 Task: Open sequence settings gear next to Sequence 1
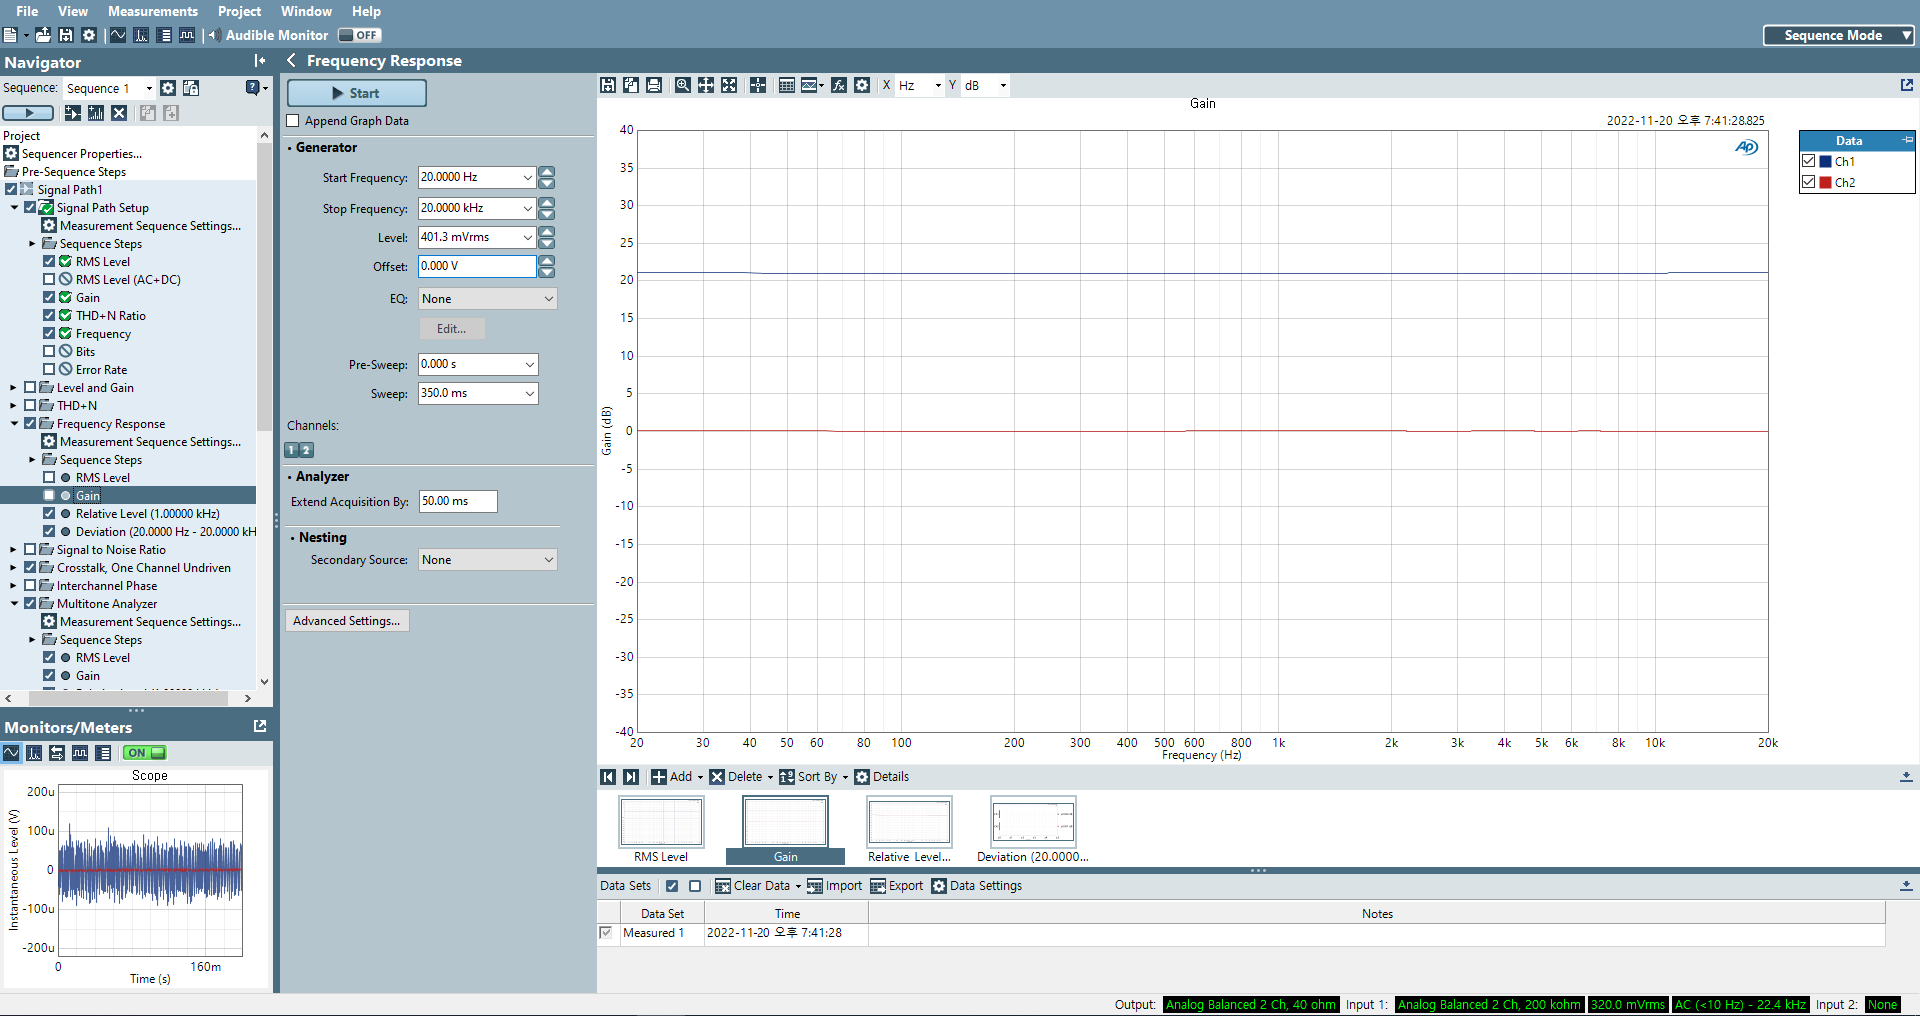[168, 88]
